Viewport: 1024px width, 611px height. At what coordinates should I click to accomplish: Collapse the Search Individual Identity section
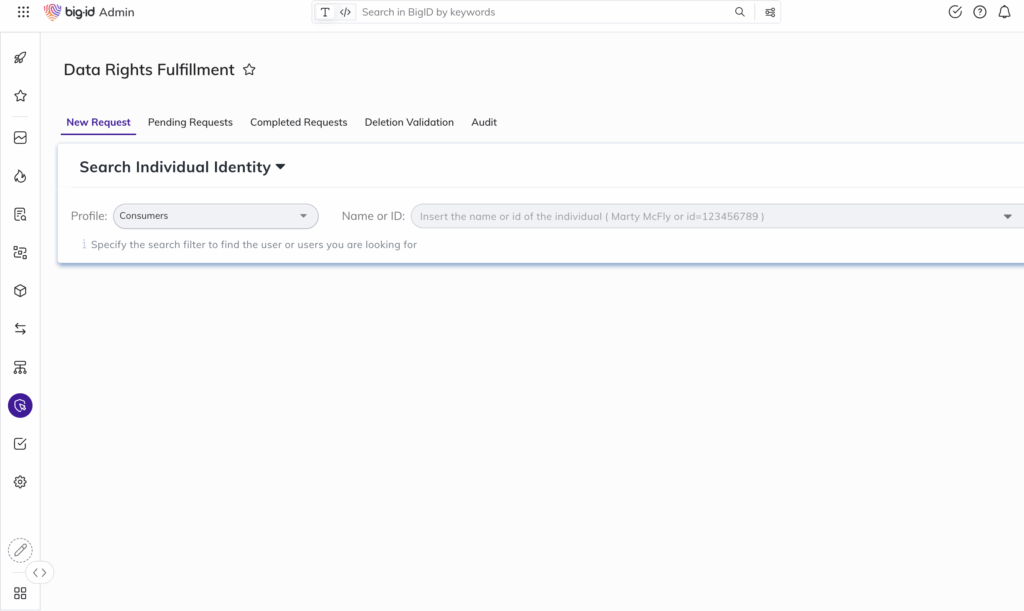pos(281,167)
